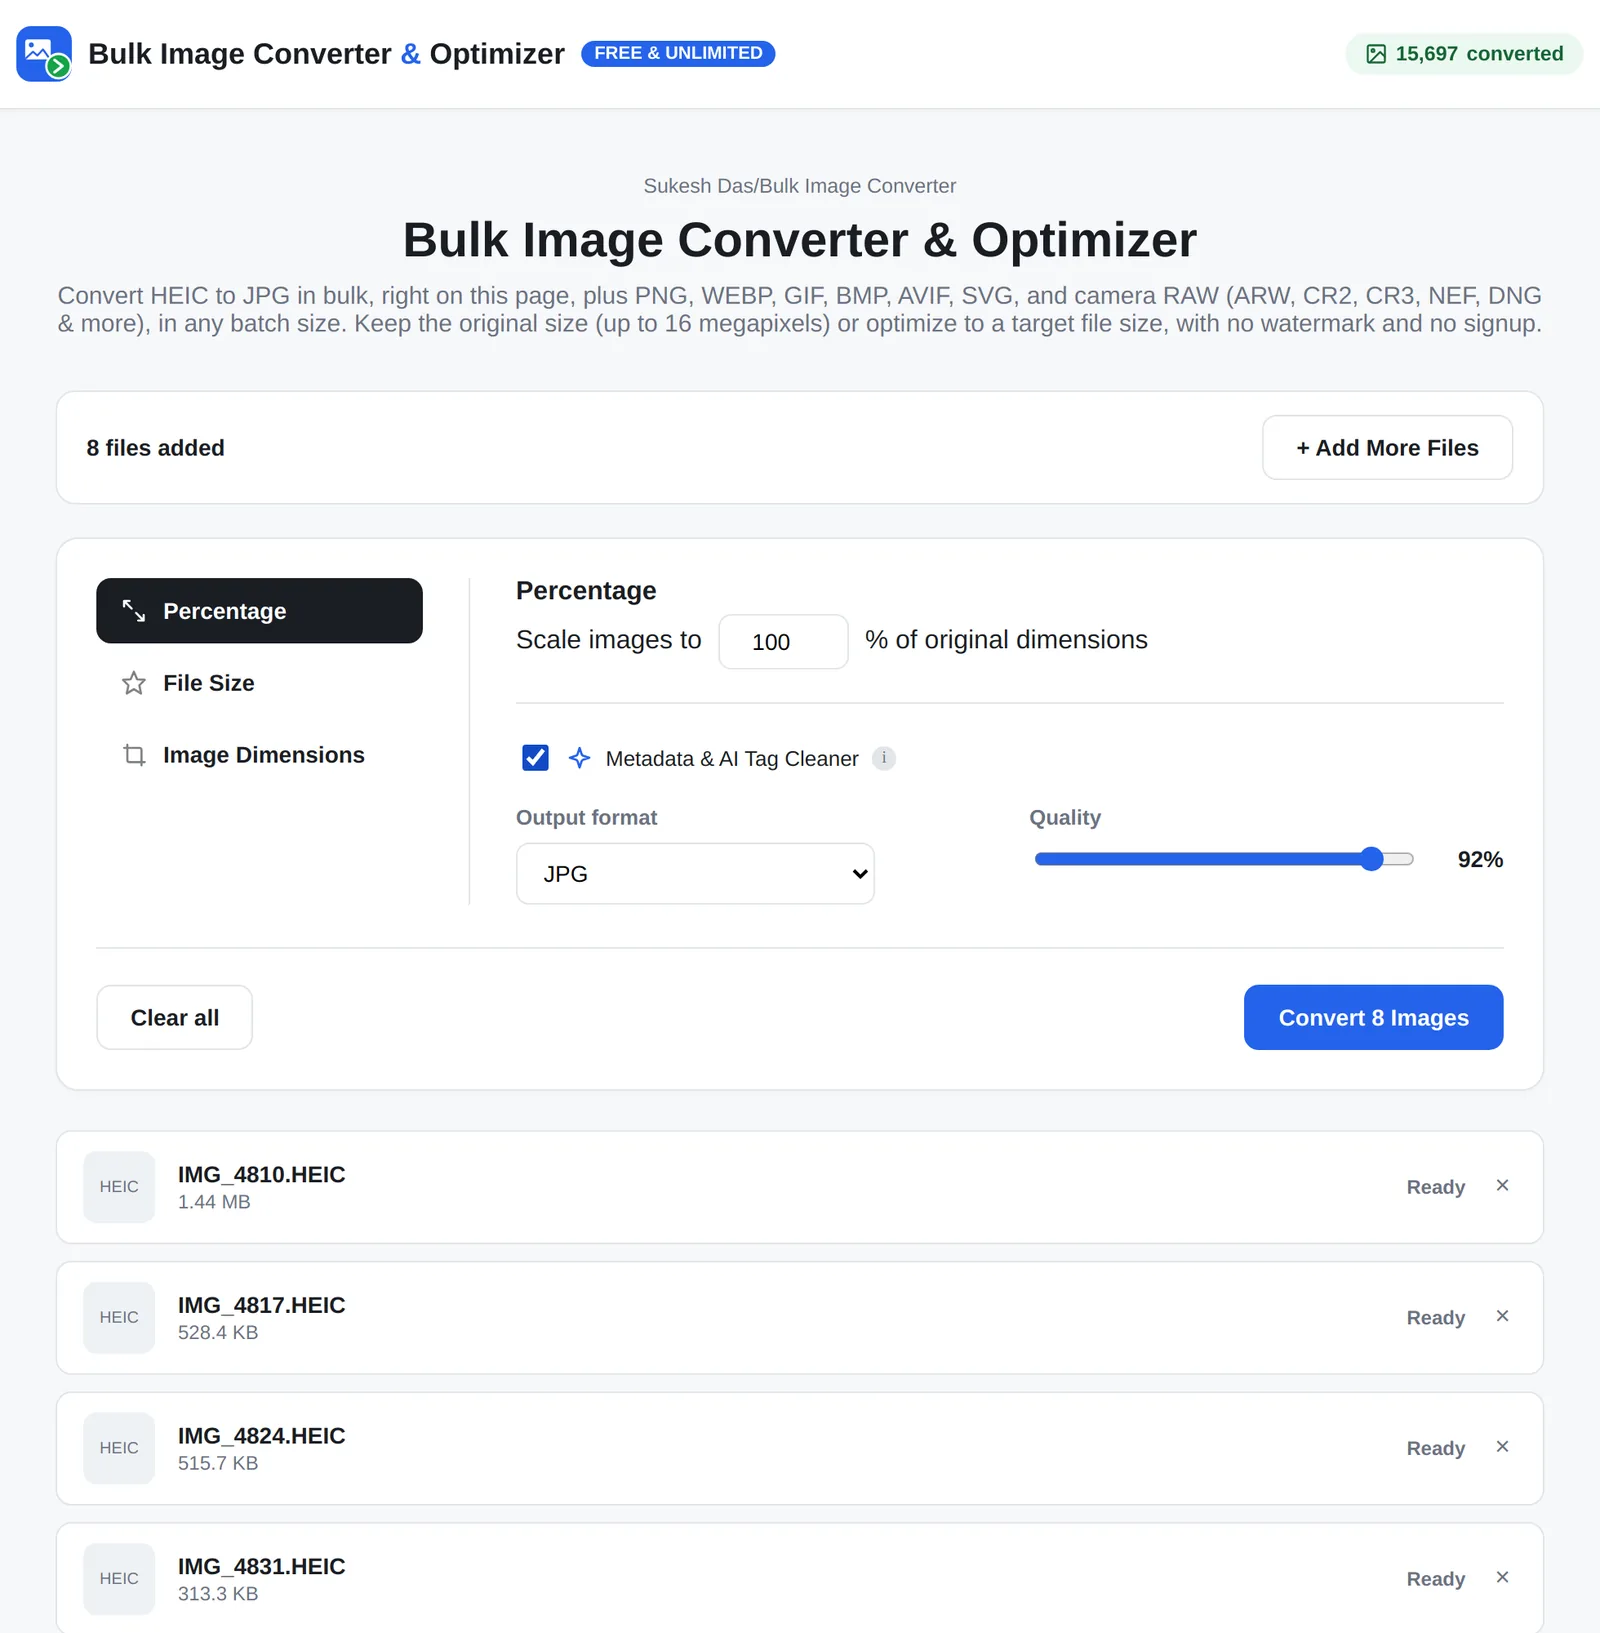Uncheck the Metadata & AI Tag Cleaner checkbox

pos(535,758)
